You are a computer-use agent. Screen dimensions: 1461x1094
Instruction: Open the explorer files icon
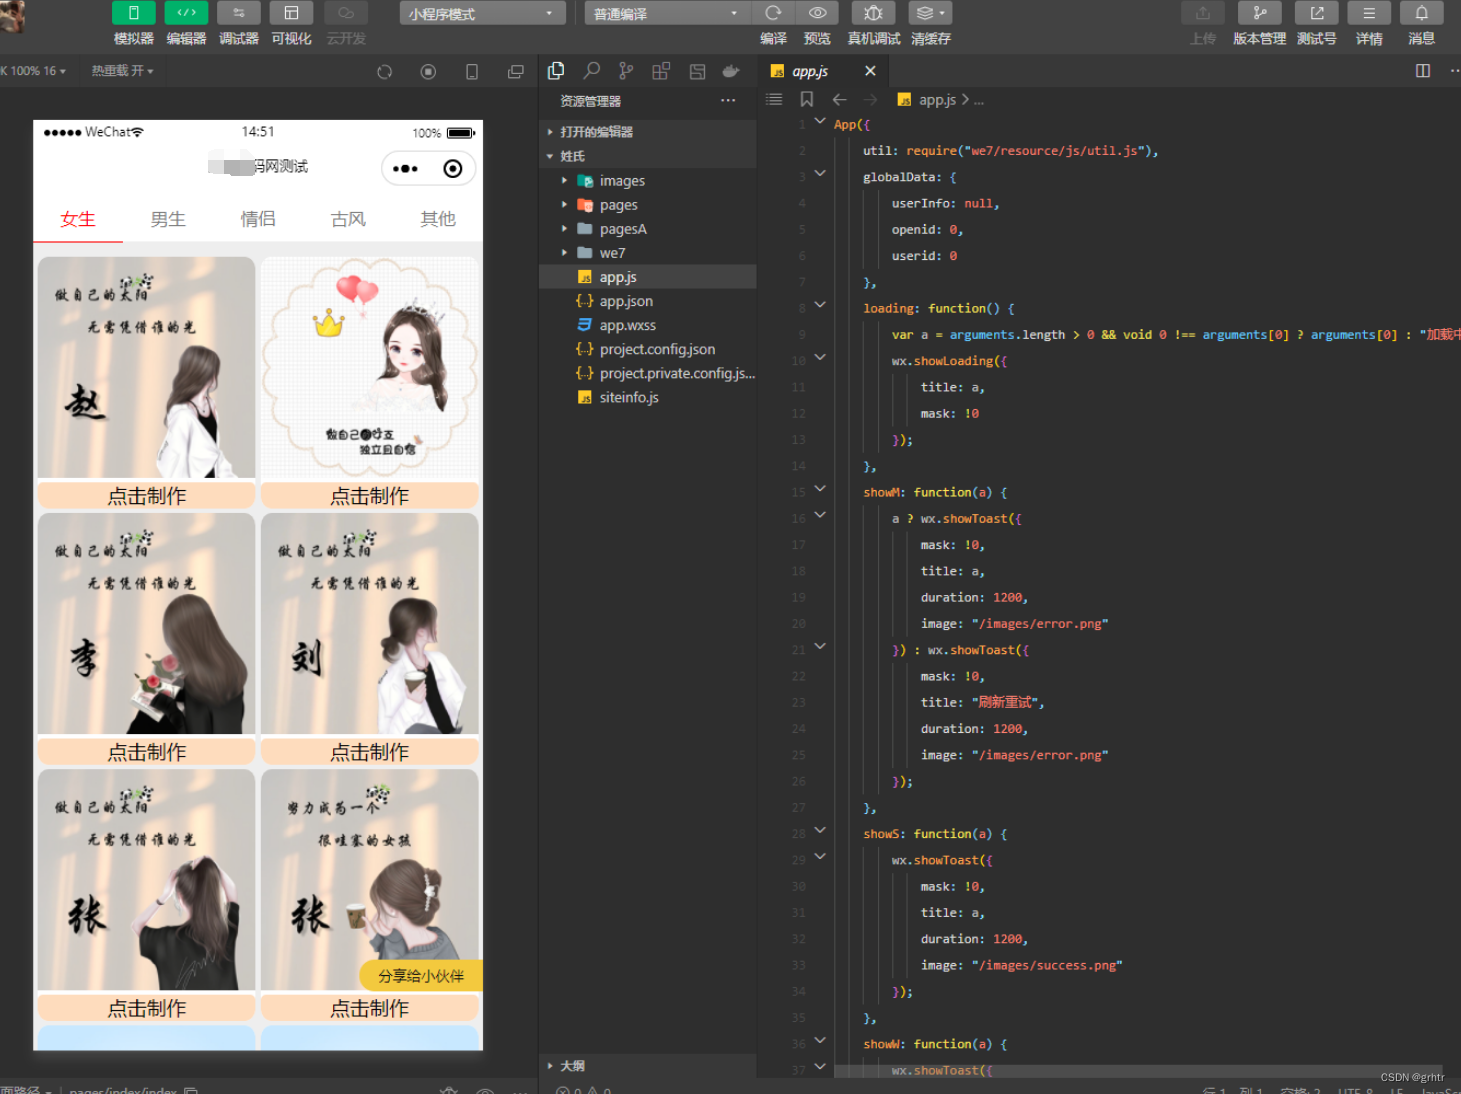click(x=556, y=71)
